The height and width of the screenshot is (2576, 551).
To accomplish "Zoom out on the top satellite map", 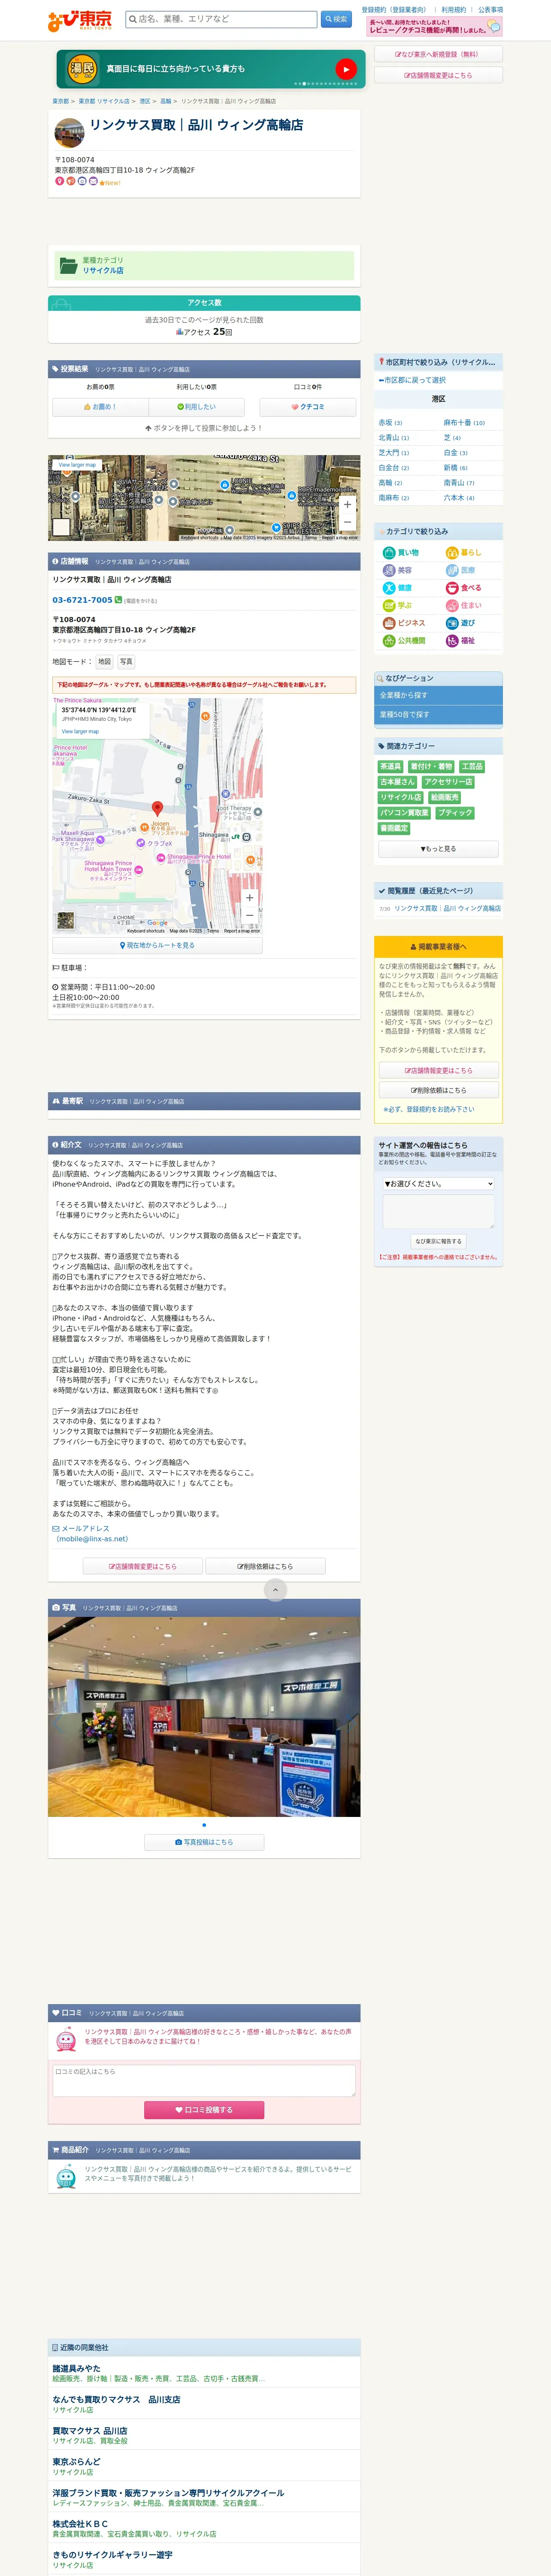I will 347,522.
